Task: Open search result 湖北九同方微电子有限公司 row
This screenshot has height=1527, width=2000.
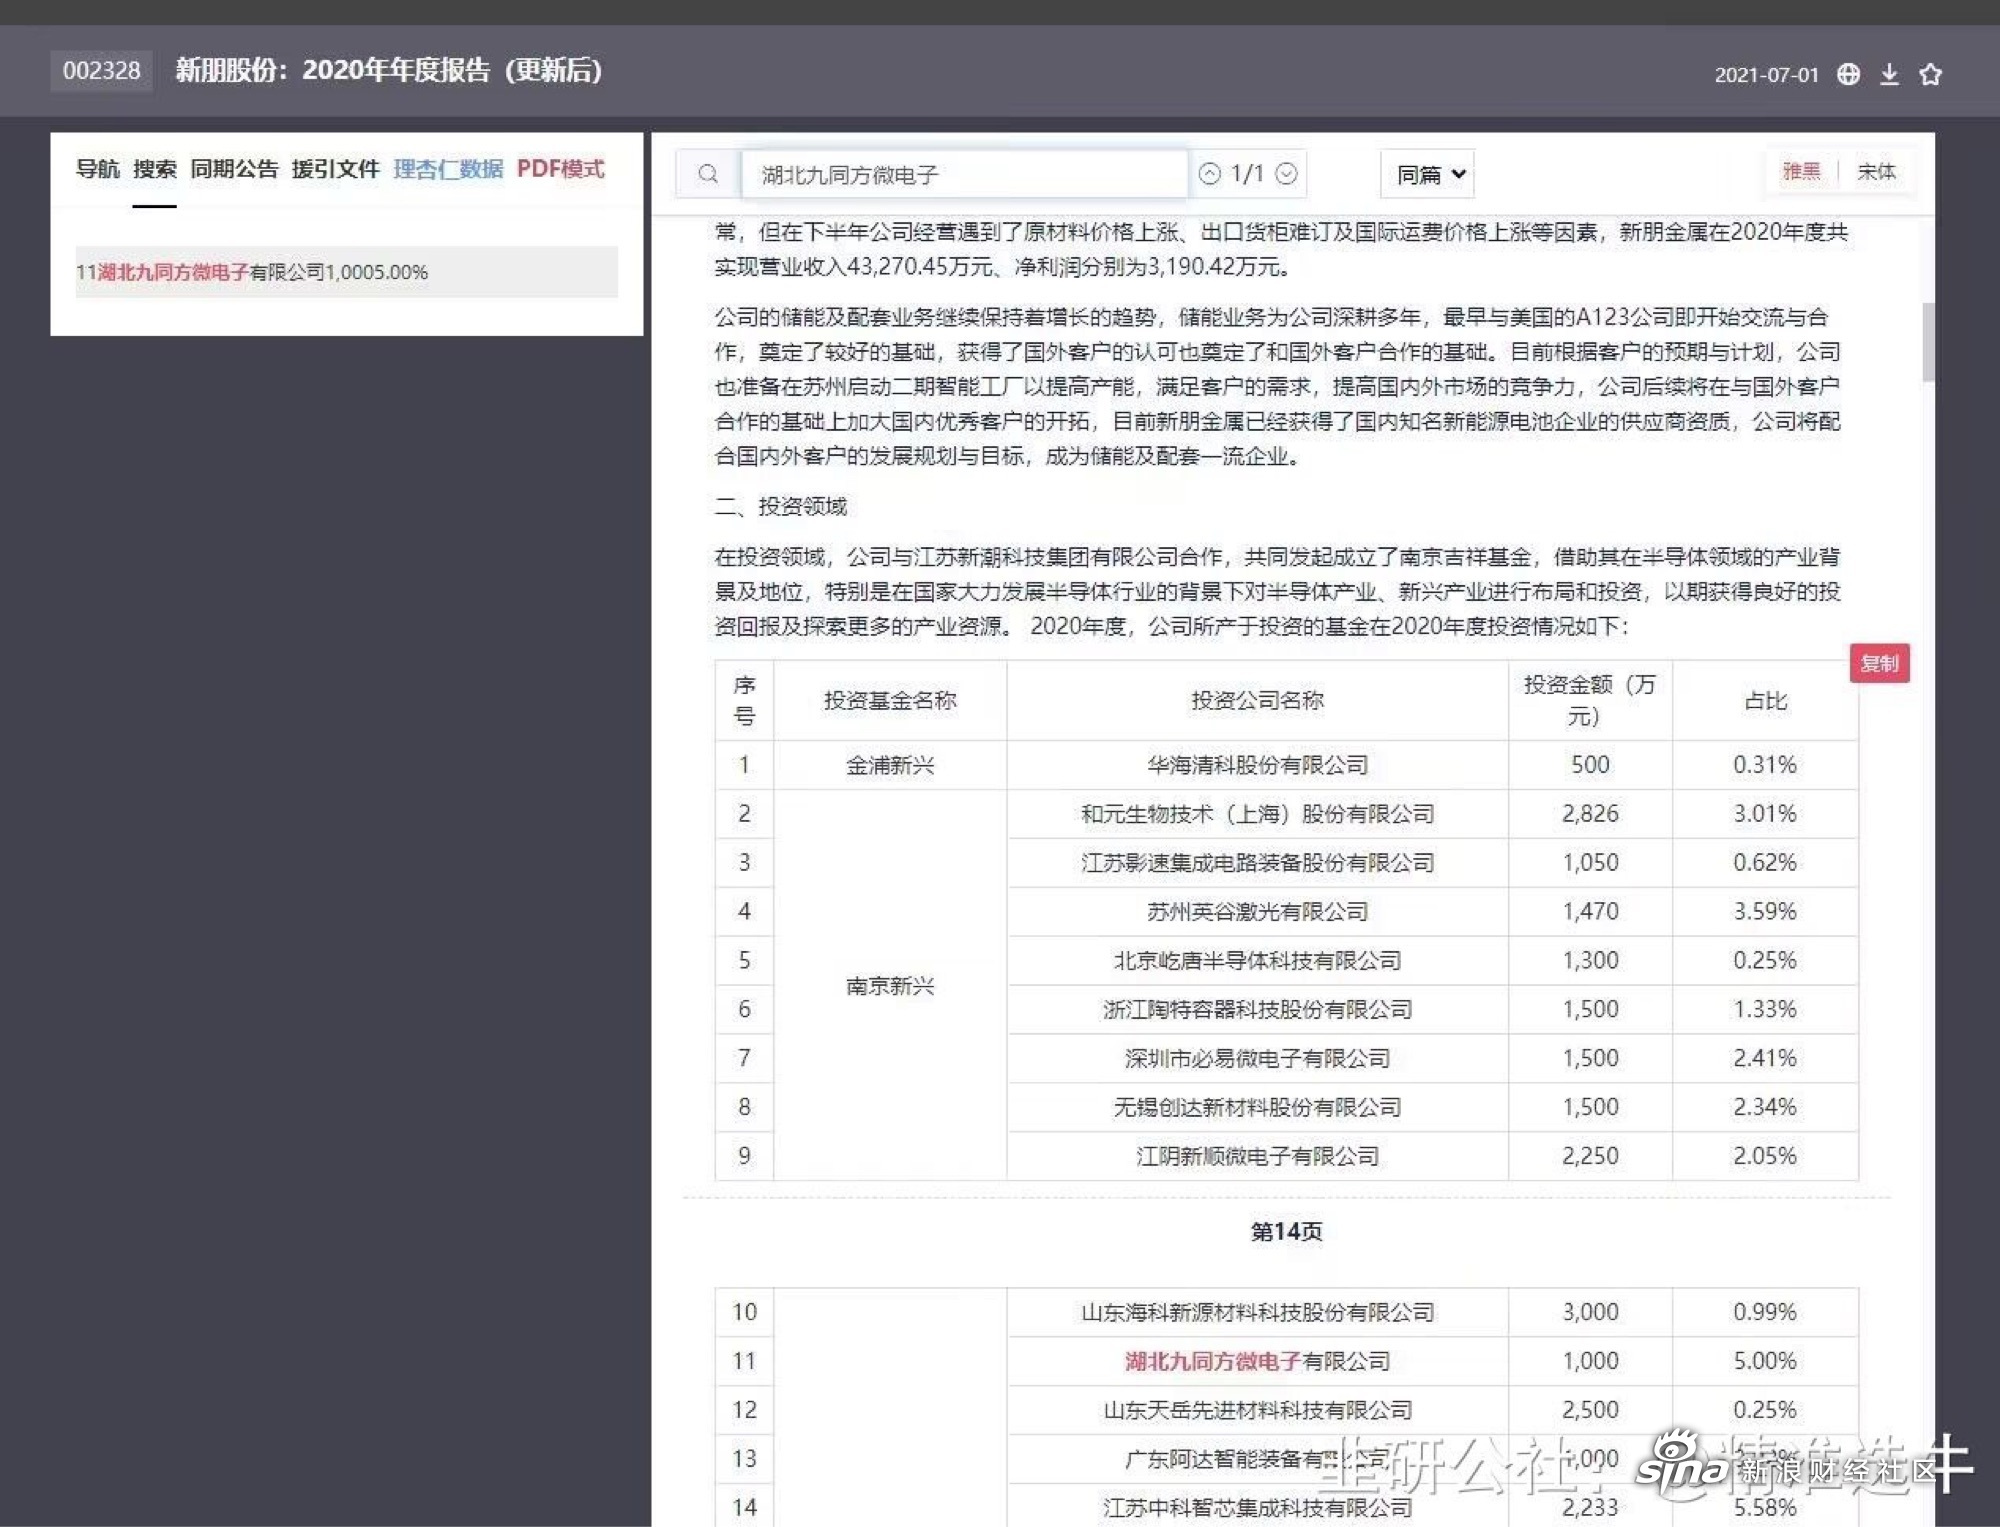Action: [346, 272]
